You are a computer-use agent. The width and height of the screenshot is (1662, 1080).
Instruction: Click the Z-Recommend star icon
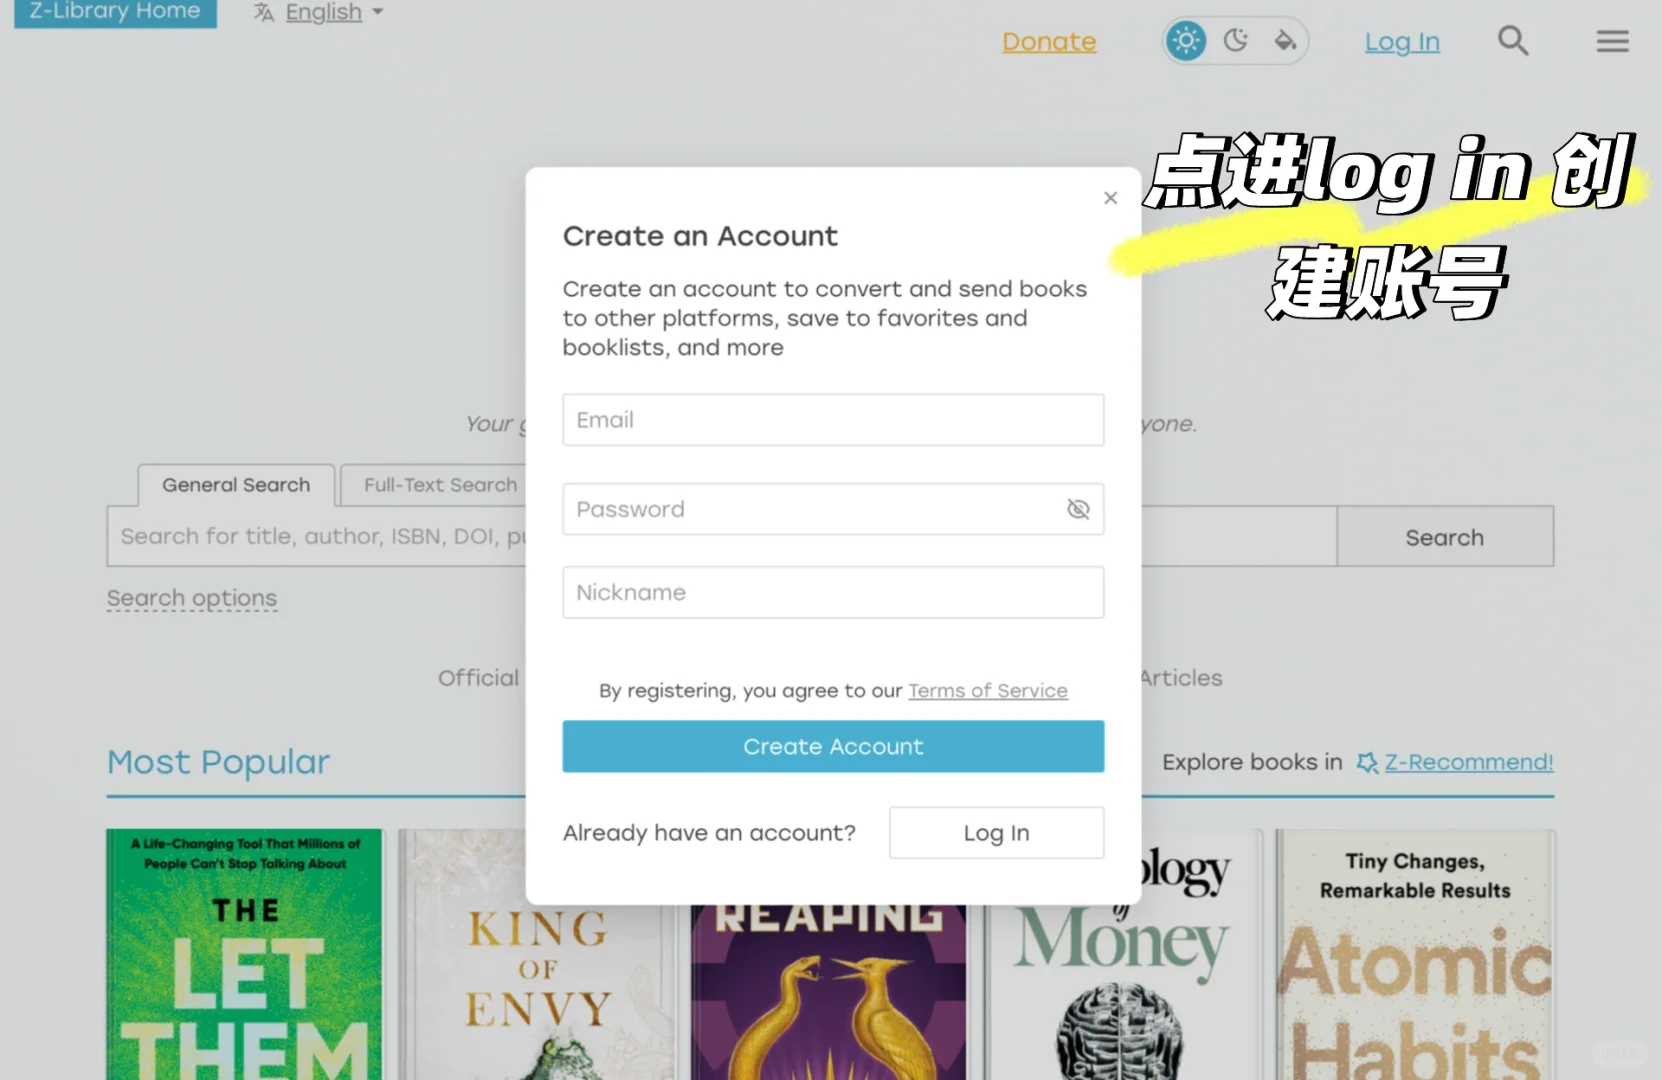(1367, 763)
